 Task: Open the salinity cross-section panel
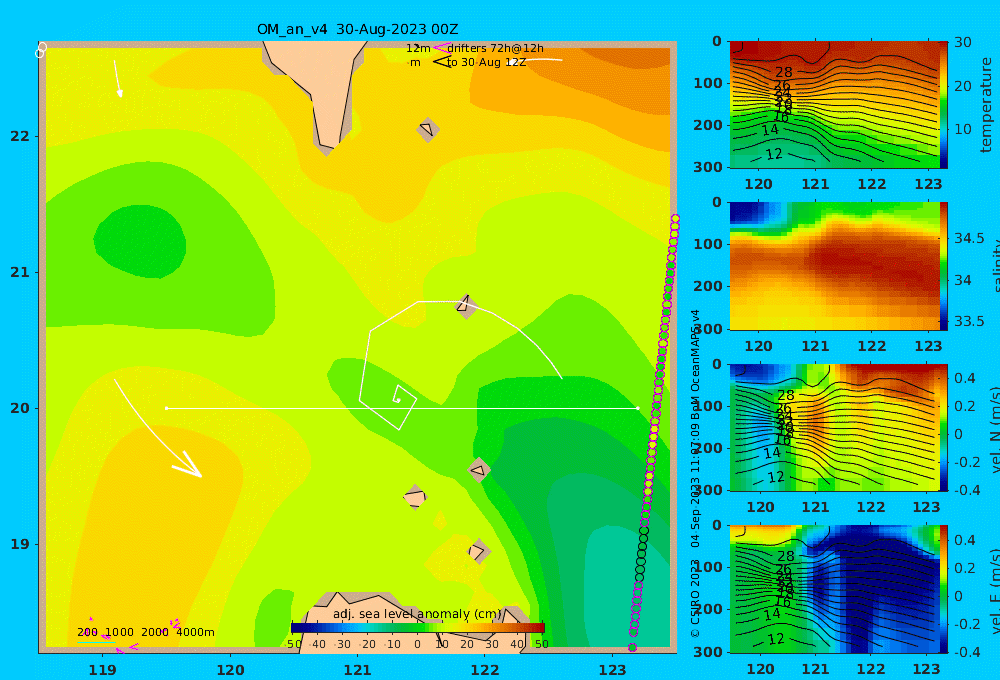834,266
